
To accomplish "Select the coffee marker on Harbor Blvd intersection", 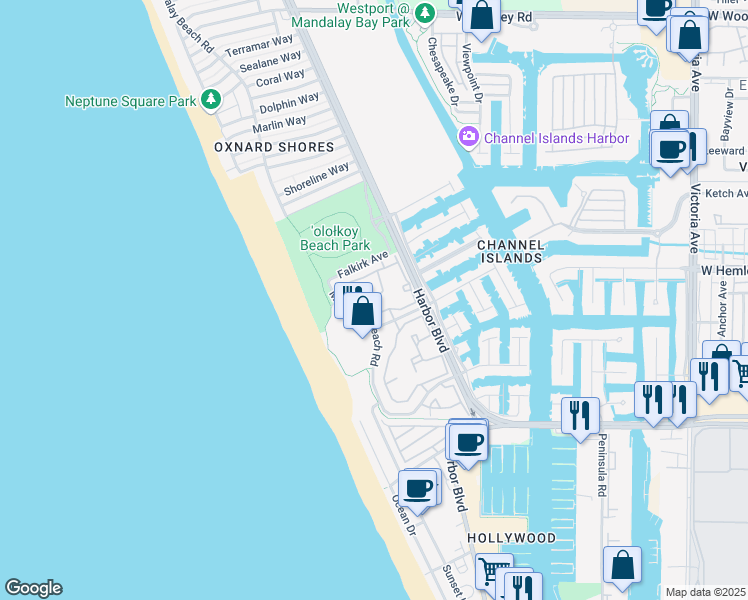I will (468, 441).
